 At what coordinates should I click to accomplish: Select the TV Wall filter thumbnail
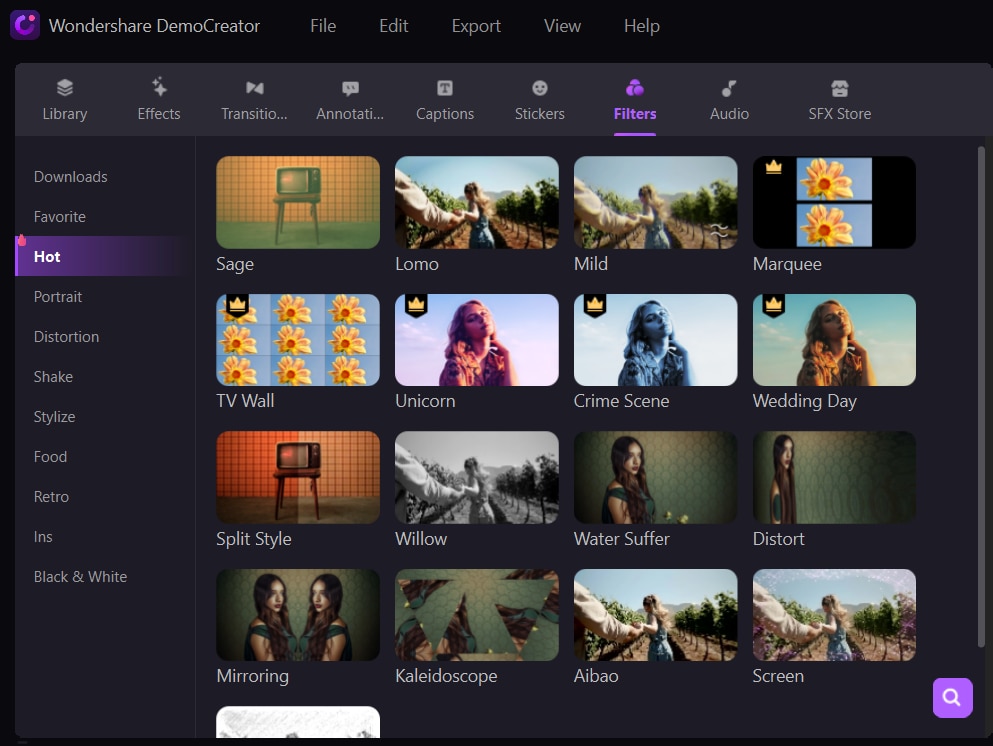(x=298, y=339)
